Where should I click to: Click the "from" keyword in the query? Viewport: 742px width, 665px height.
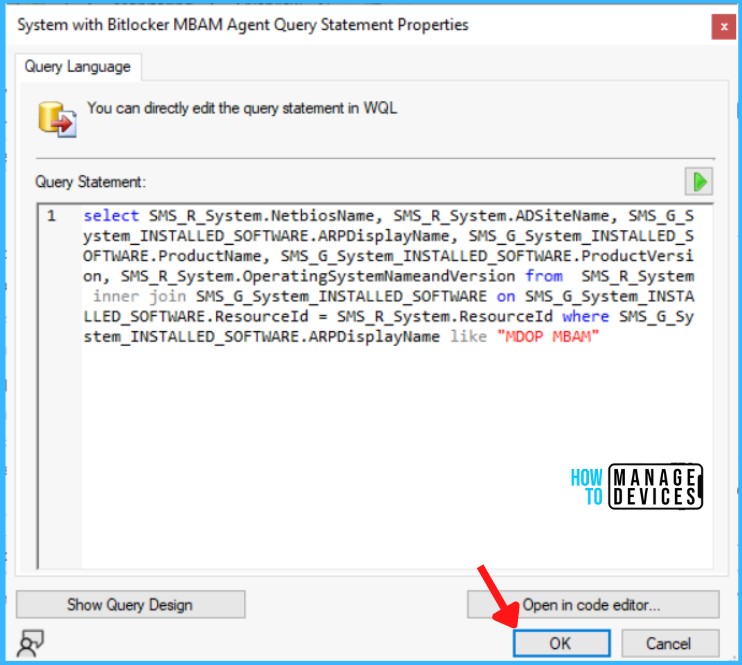(544, 276)
